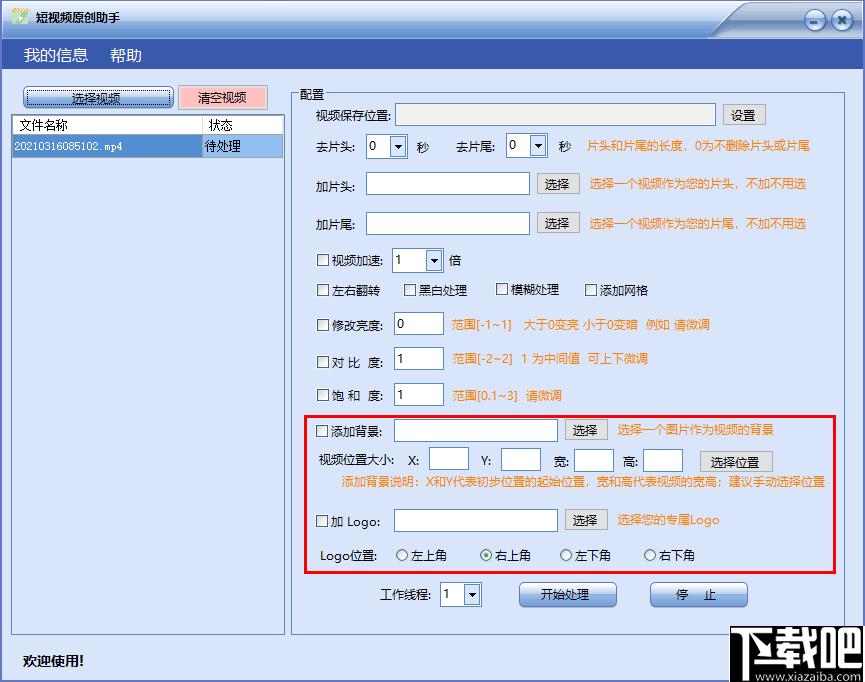This screenshot has height=682, width=865.
Task: Expand the 去片尾 seconds dropdown
Action: 538,146
